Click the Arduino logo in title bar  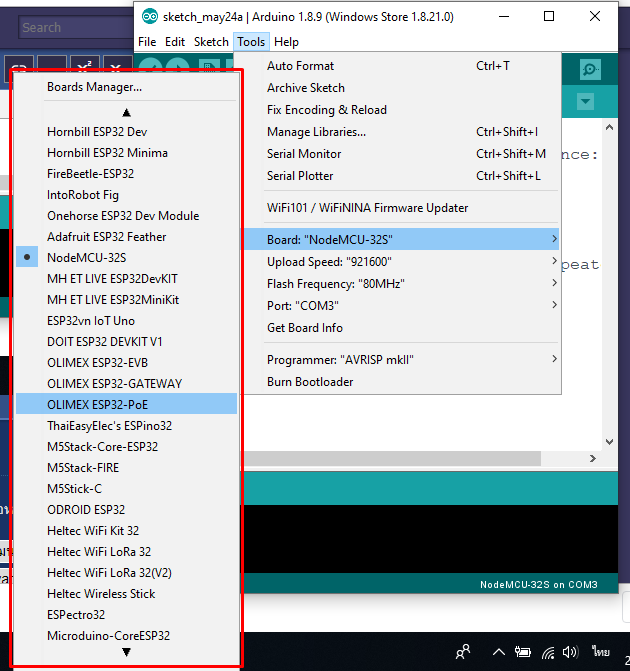coord(150,17)
